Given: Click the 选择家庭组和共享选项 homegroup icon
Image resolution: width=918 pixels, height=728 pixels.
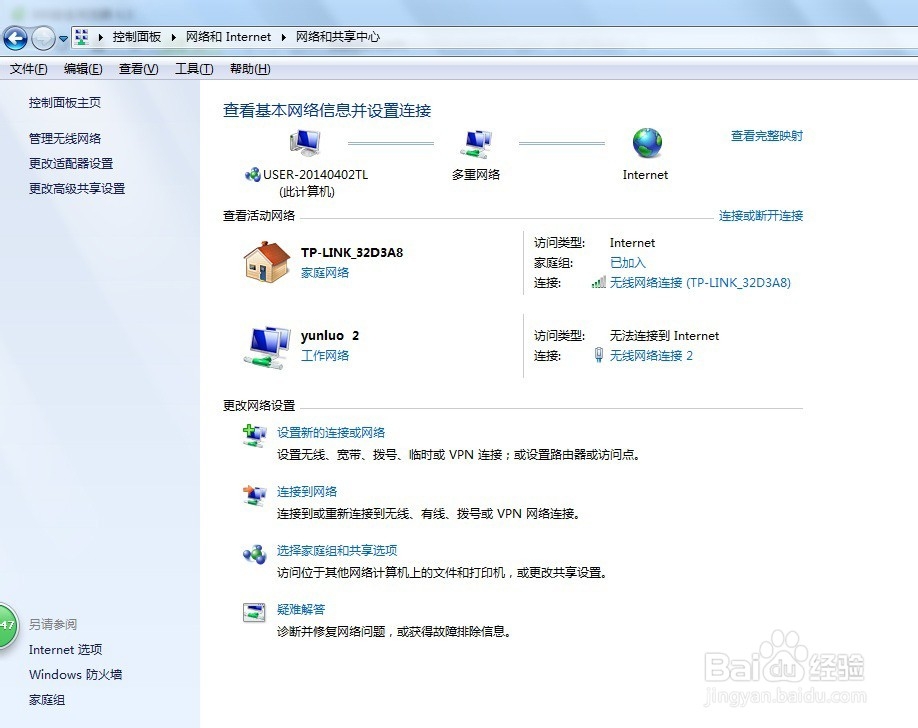Looking at the screenshot, I should point(254,555).
